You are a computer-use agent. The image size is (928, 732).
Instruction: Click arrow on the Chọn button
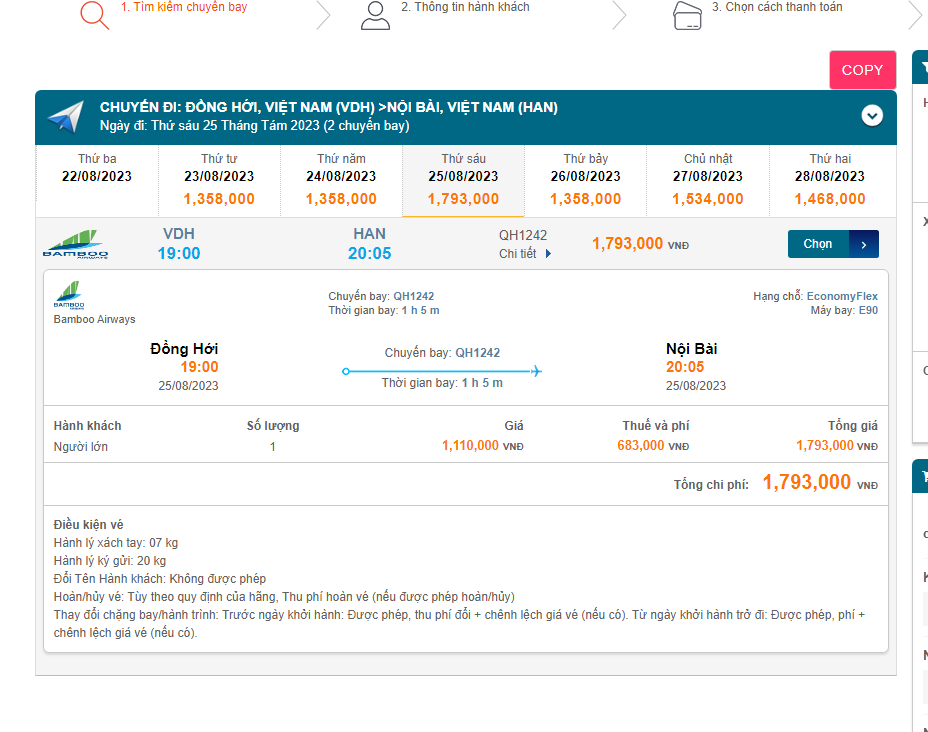point(864,244)
